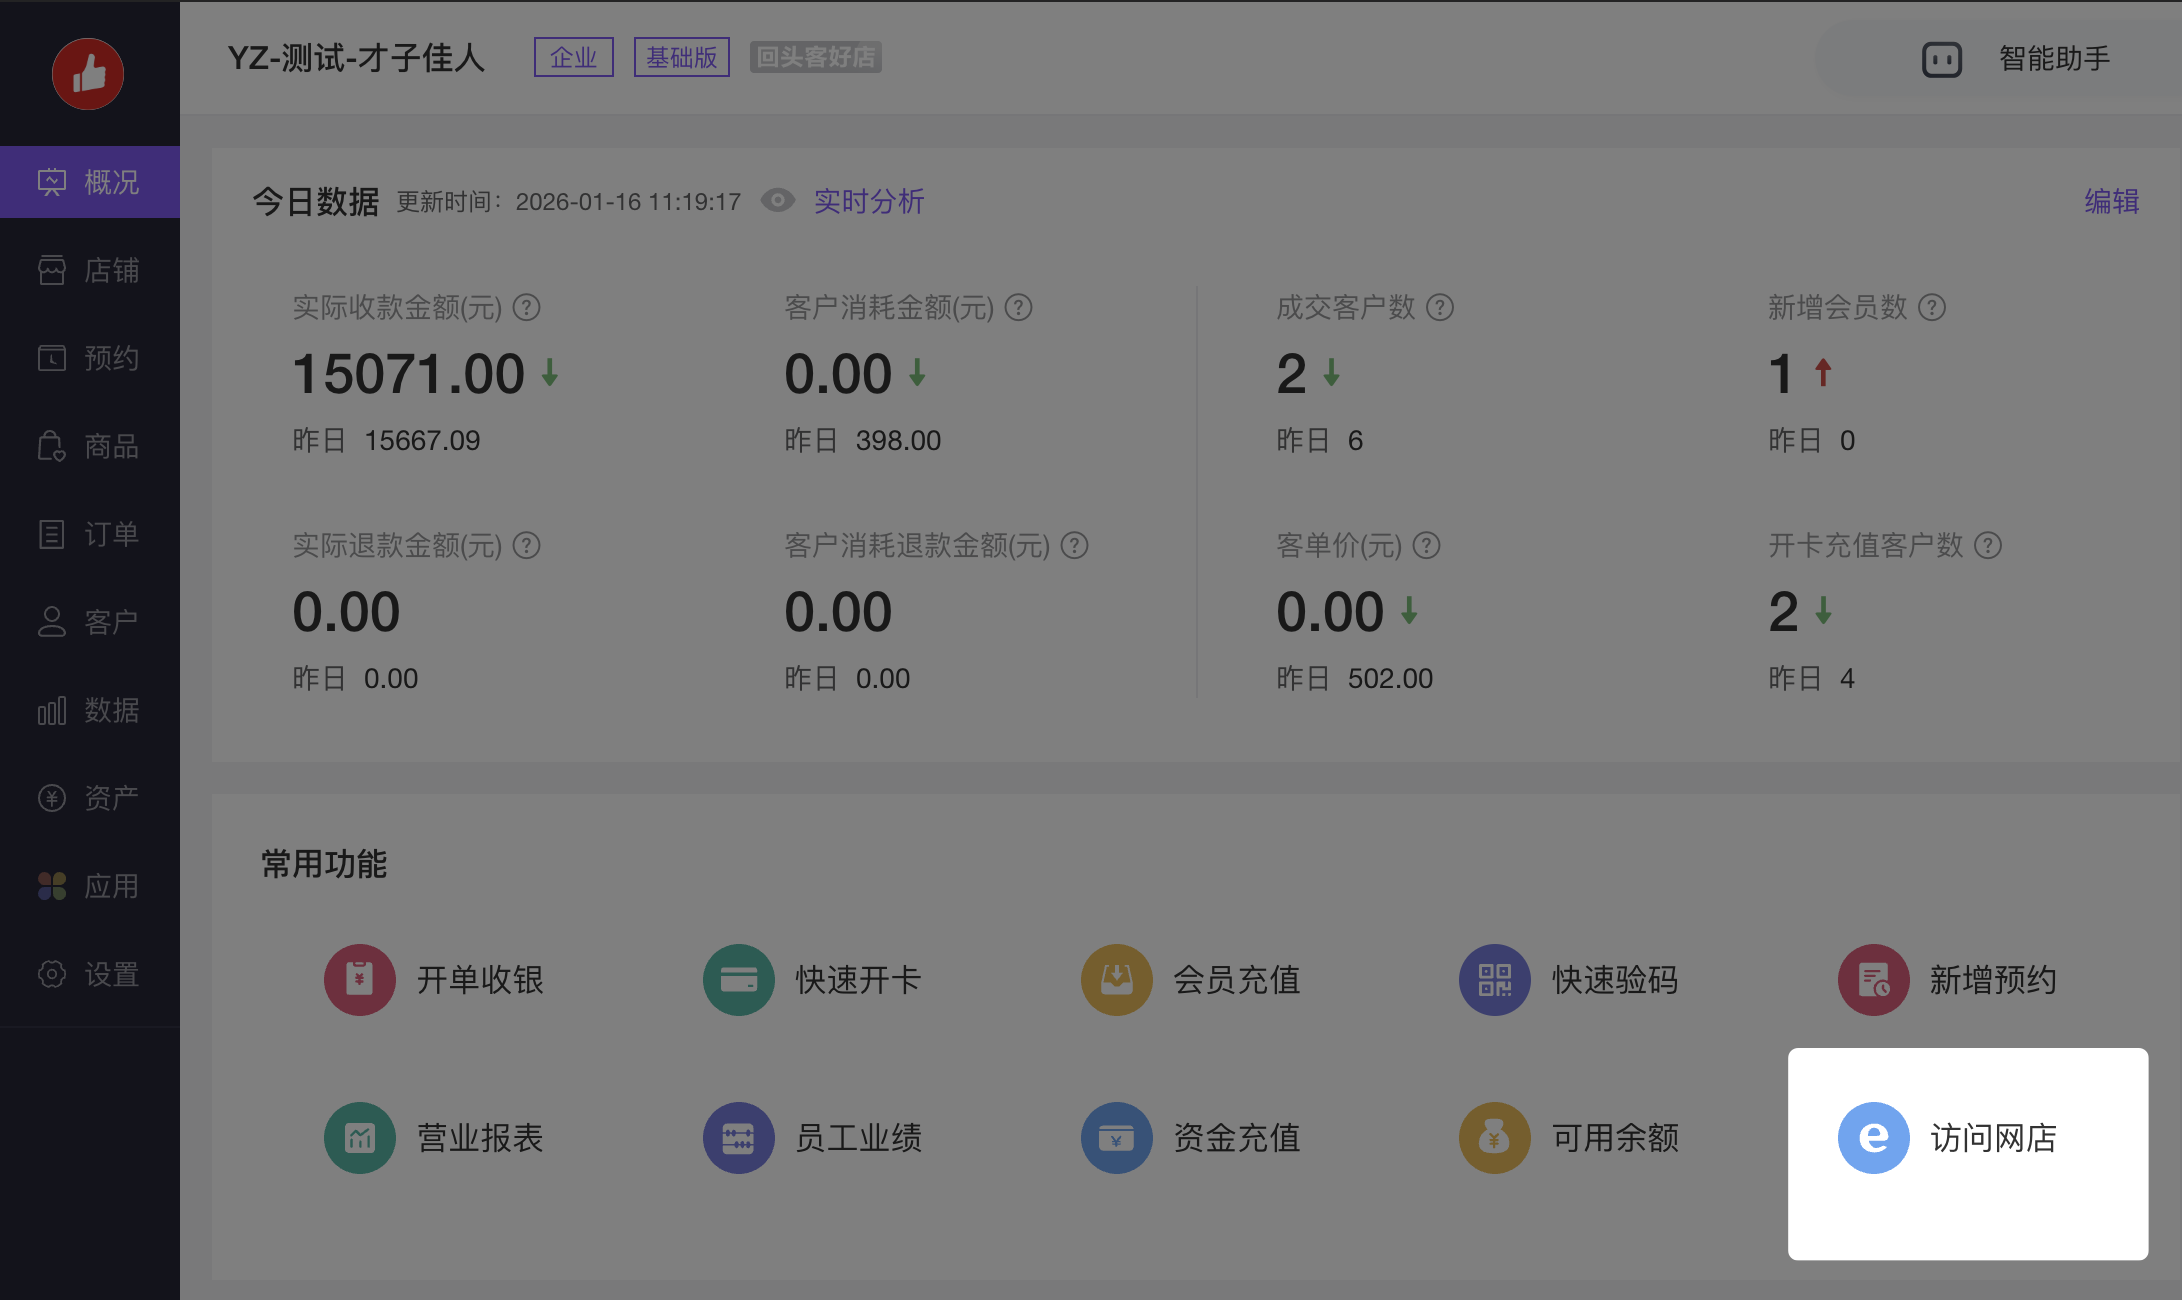Launch 快速验码 QR code icon
The width and height of the screenshot is (2182, 1300).
pos(1494,980)
